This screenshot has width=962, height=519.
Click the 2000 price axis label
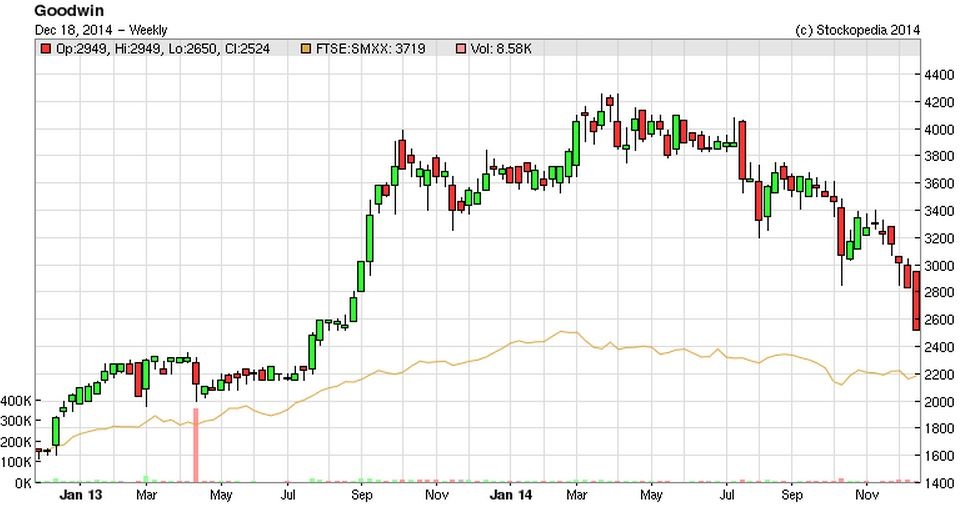[939, 402]
